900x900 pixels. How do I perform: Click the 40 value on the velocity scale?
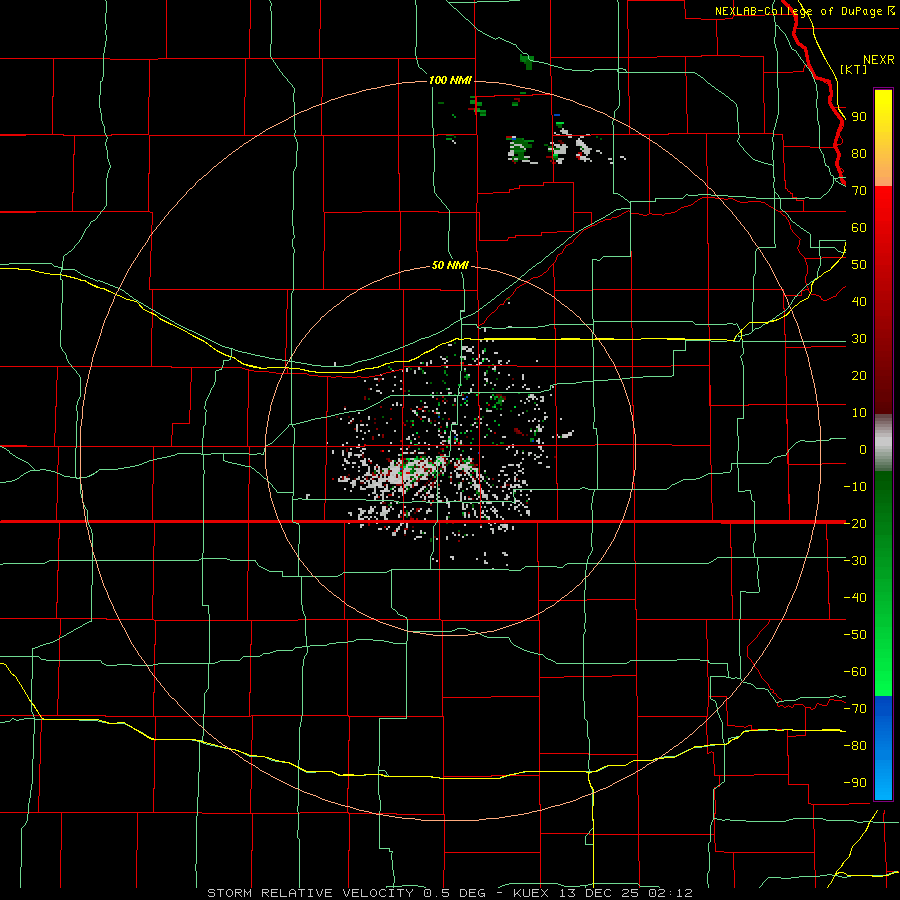(859, 301)
